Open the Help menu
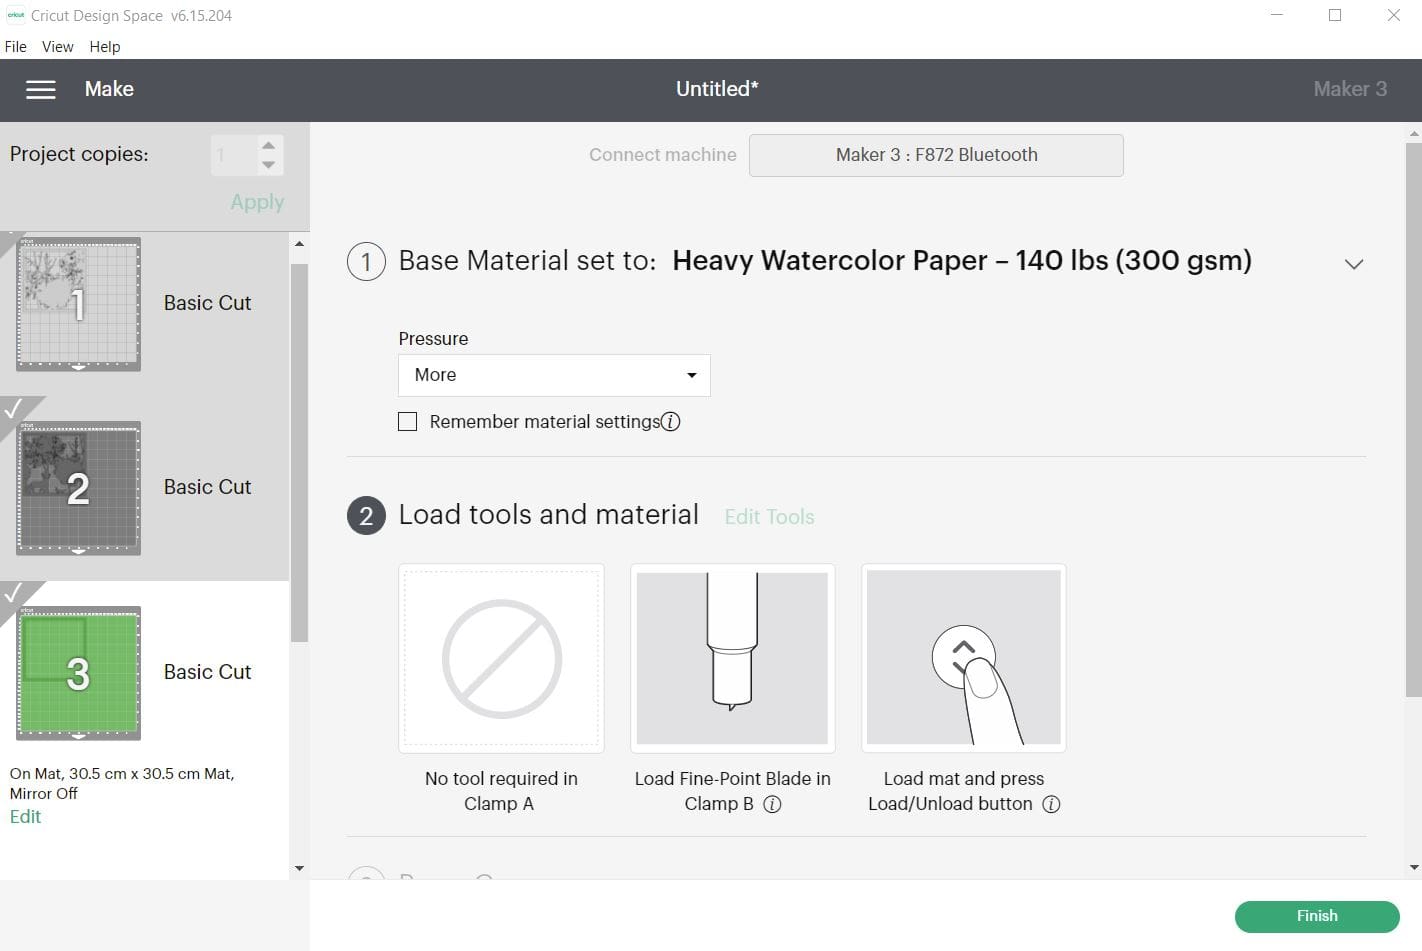1422x951 pixels. [x=105, y=46]
